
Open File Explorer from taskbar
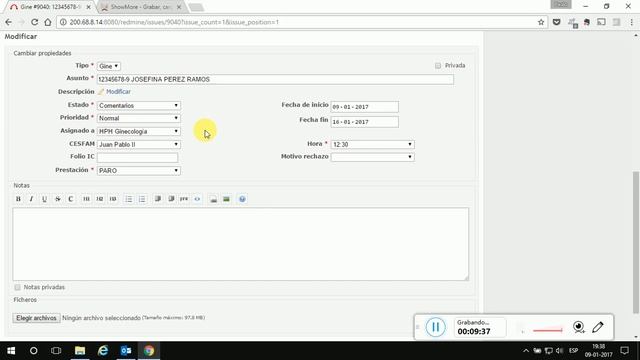[x=80, y=351]
